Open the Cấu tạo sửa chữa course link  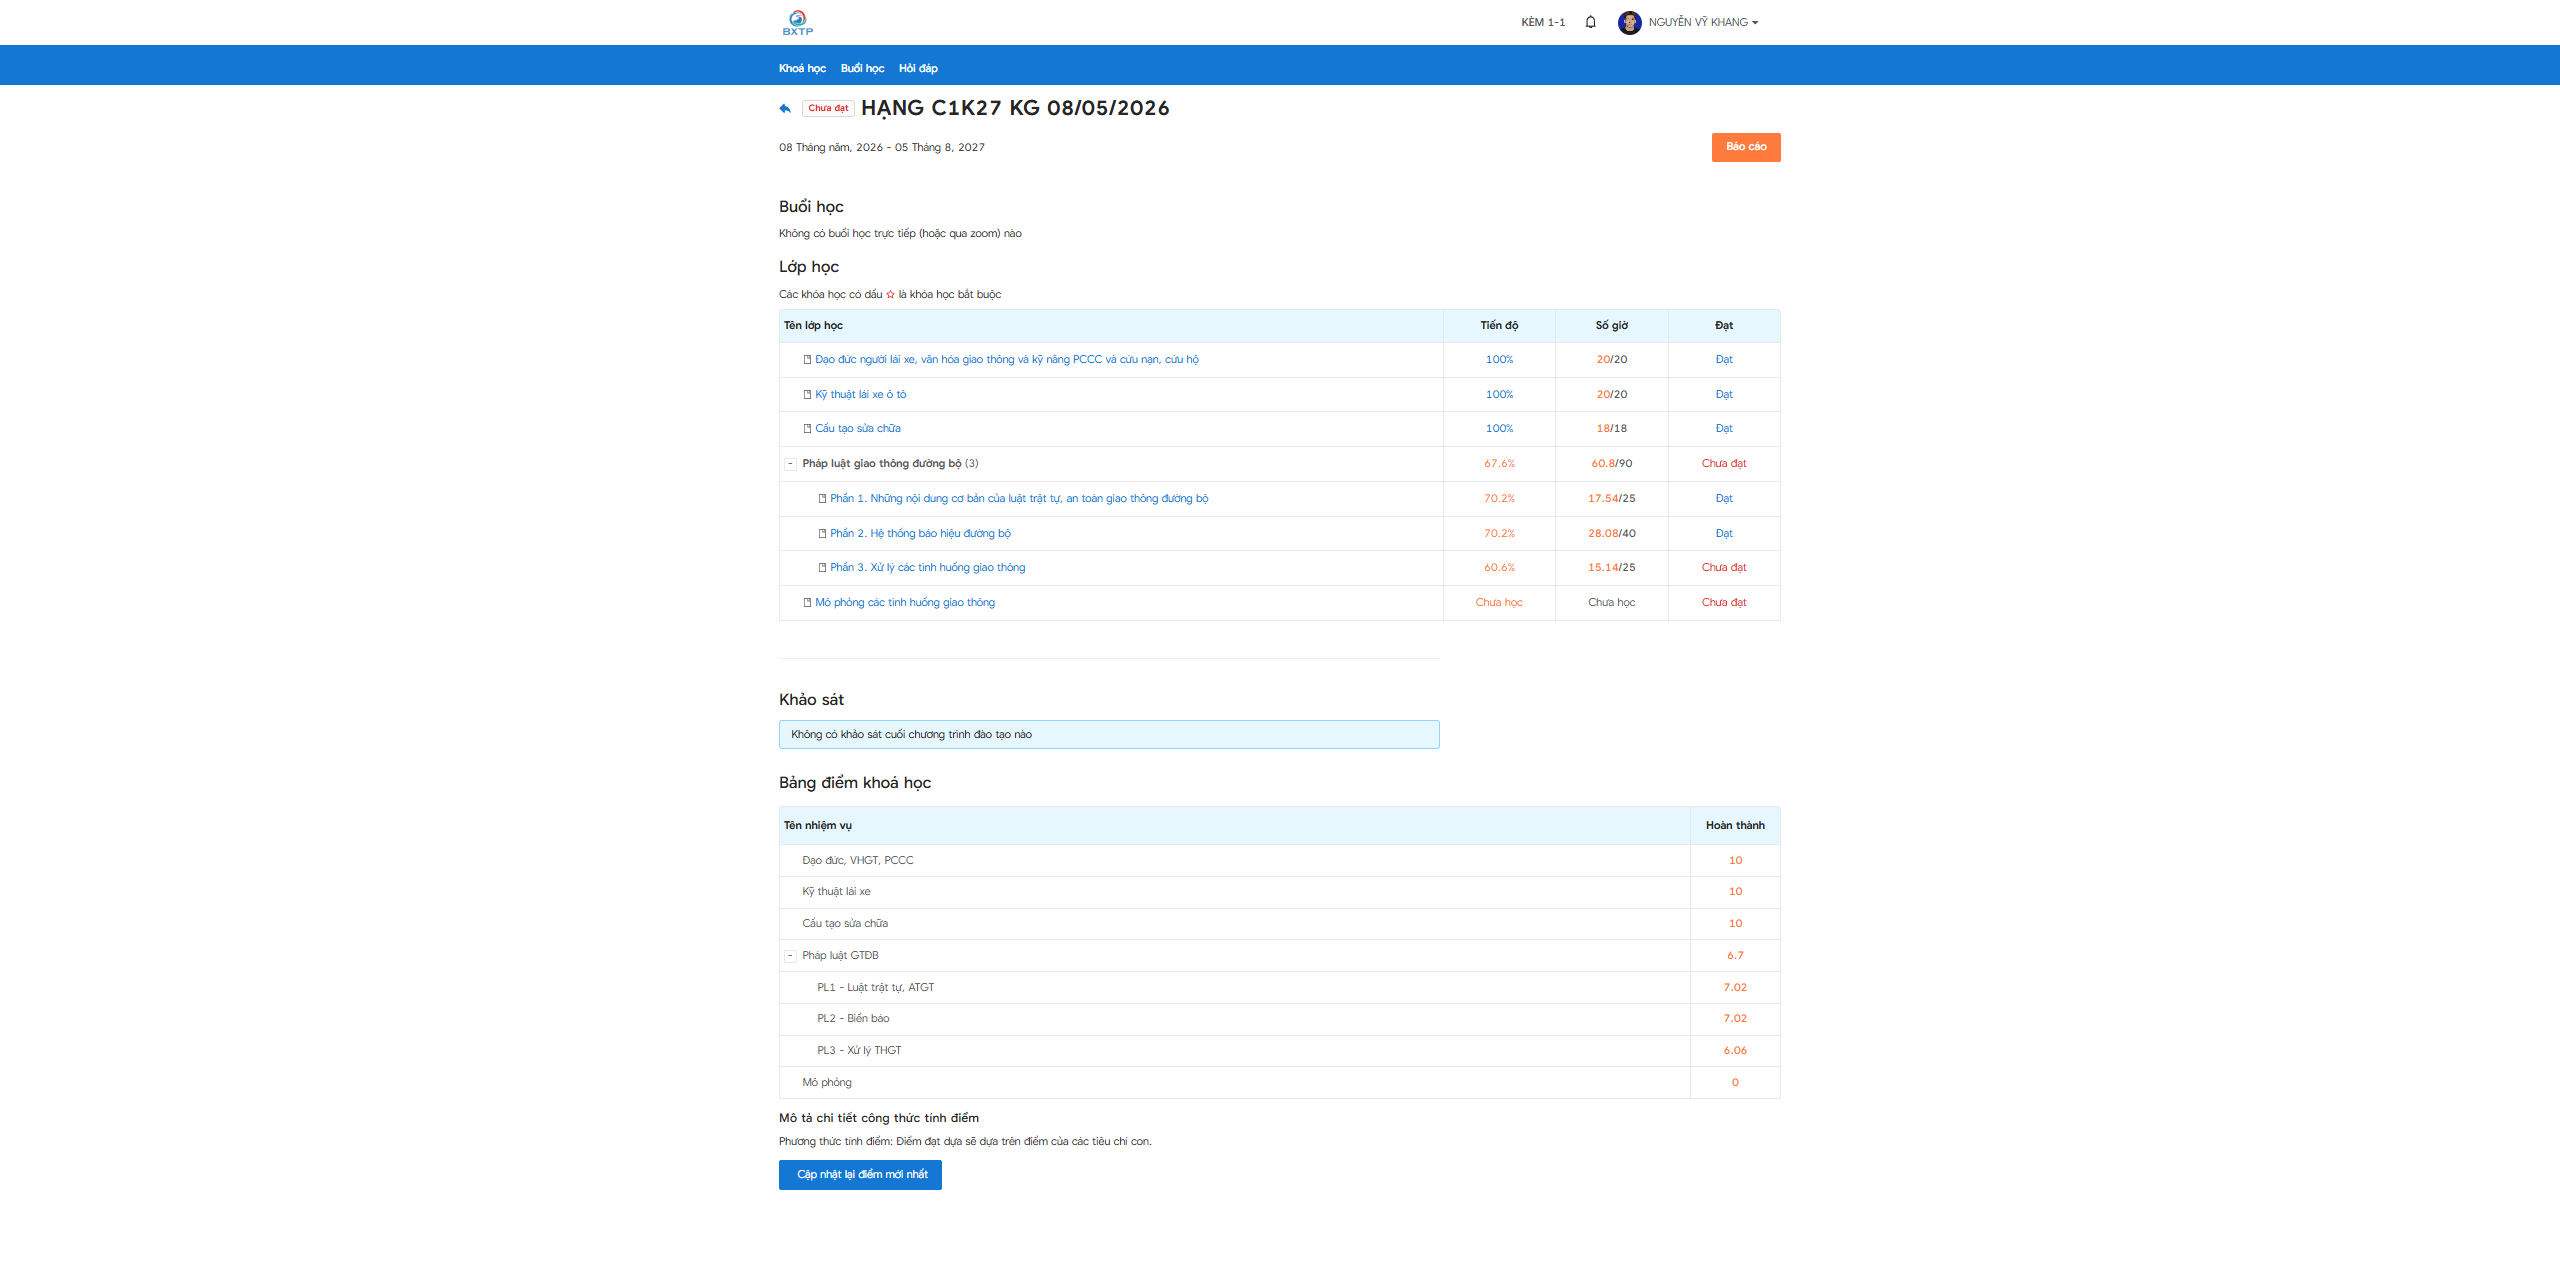click(x=857, y=428)
